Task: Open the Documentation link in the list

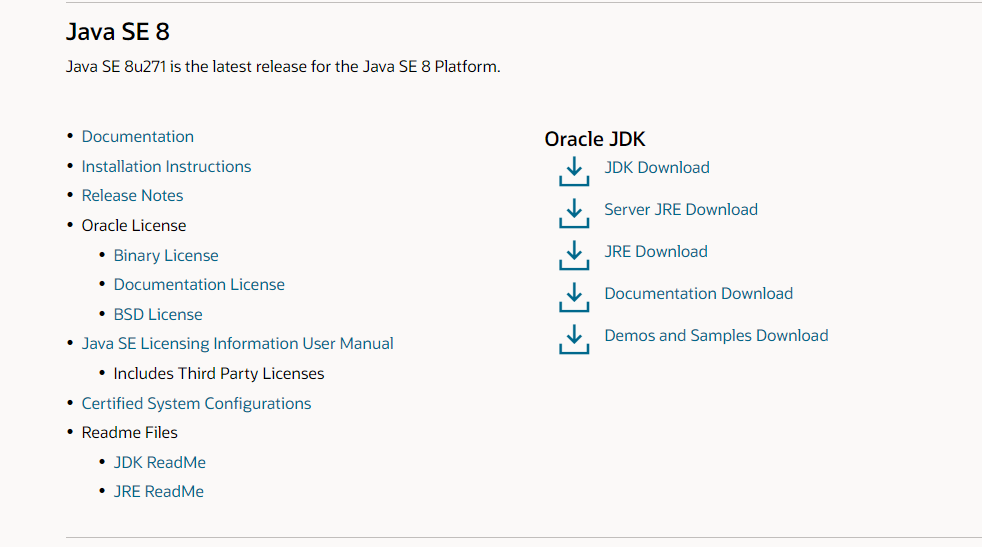Action: pyautogui.click(x=138, y=137)
